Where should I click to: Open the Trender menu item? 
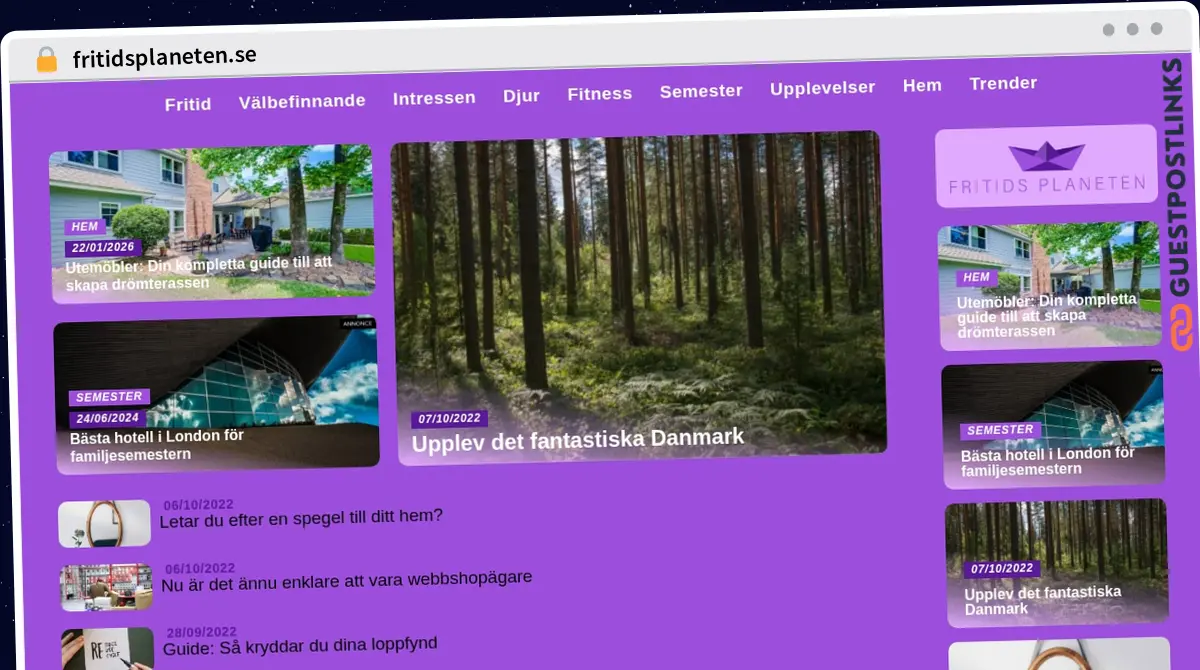pyautogui.click(x=1003, y=84)
